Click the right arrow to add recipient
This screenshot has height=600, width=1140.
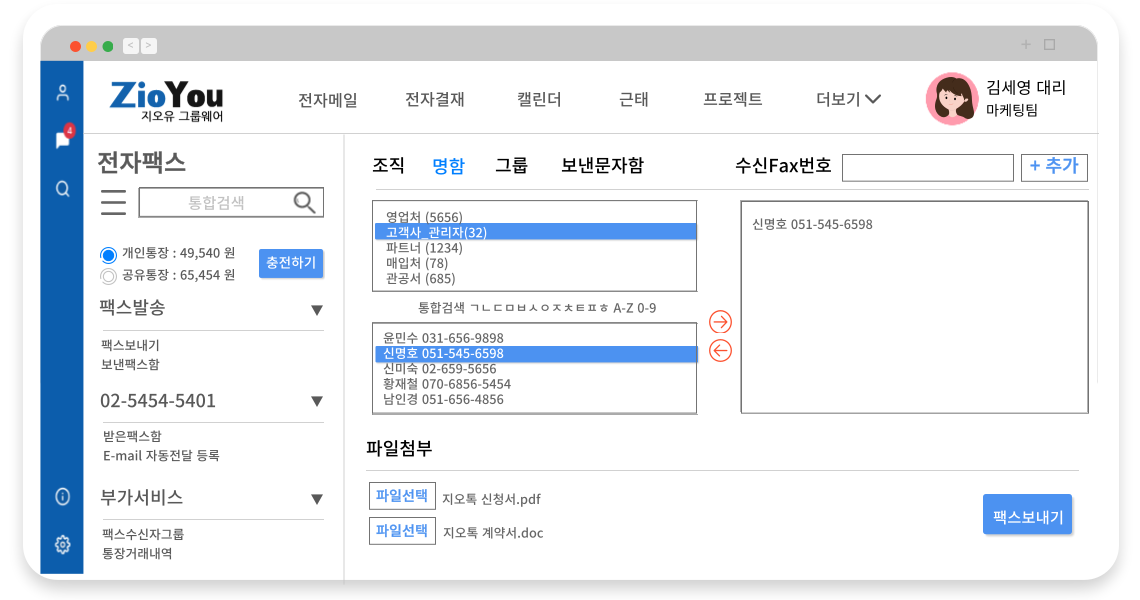pos(720,322)
